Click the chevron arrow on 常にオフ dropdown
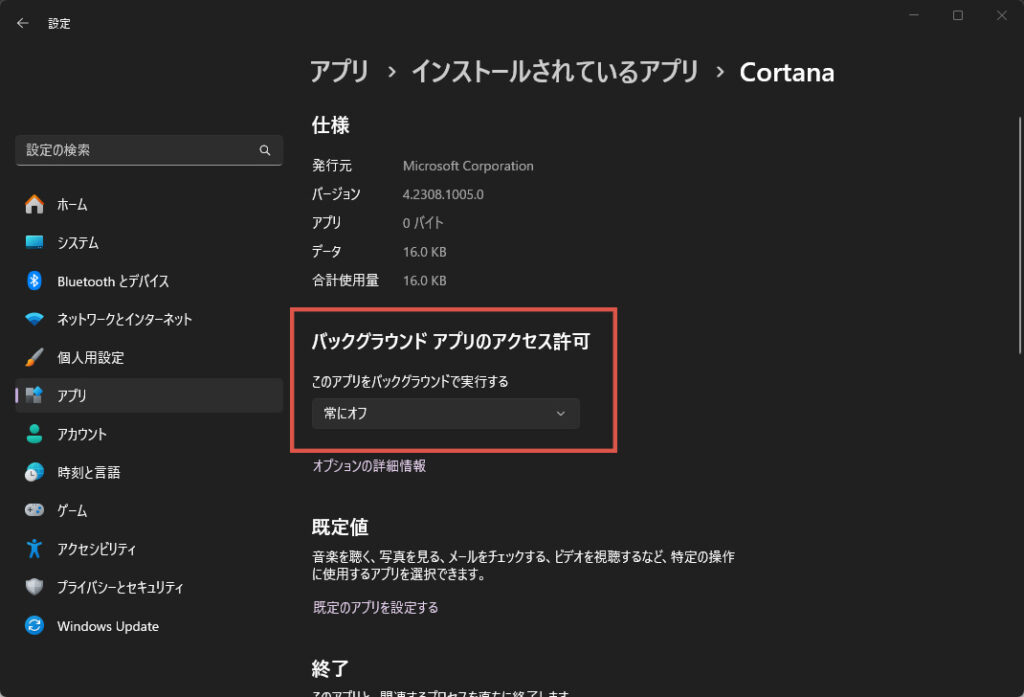 560,413
